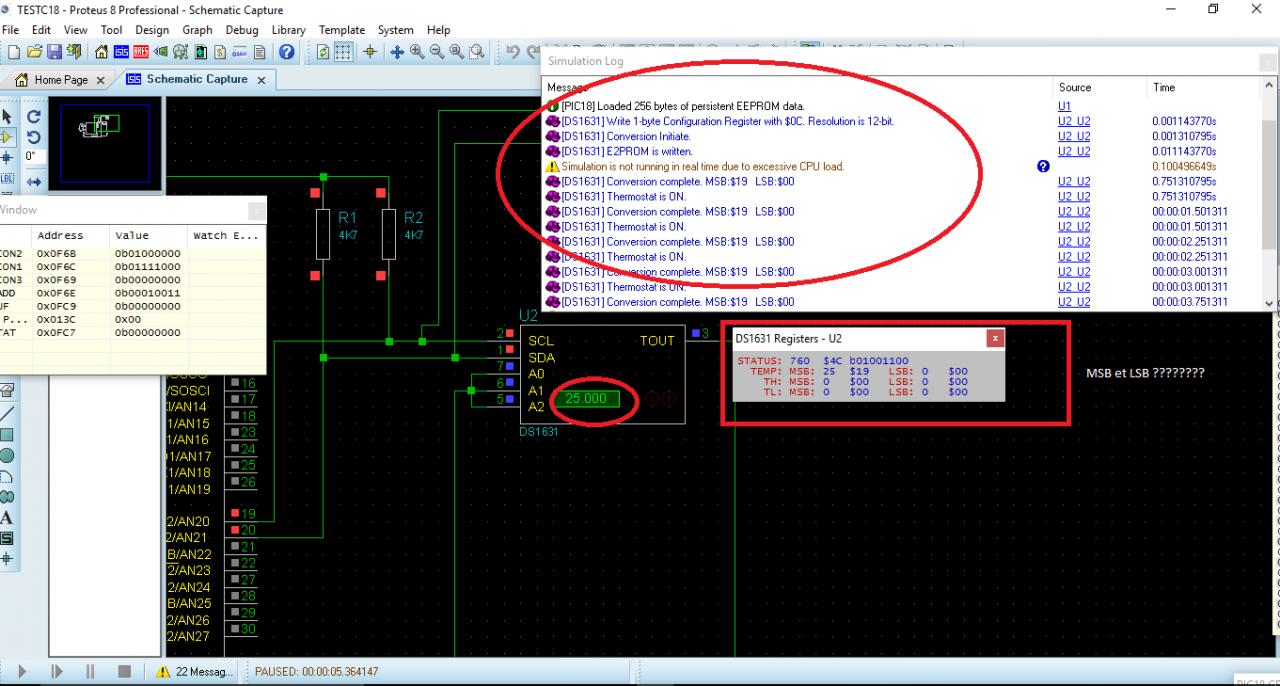The image size is (1280, 686).
Task: Open PCB Layout via the ARES toolbar icon
Action: (141, 52)
